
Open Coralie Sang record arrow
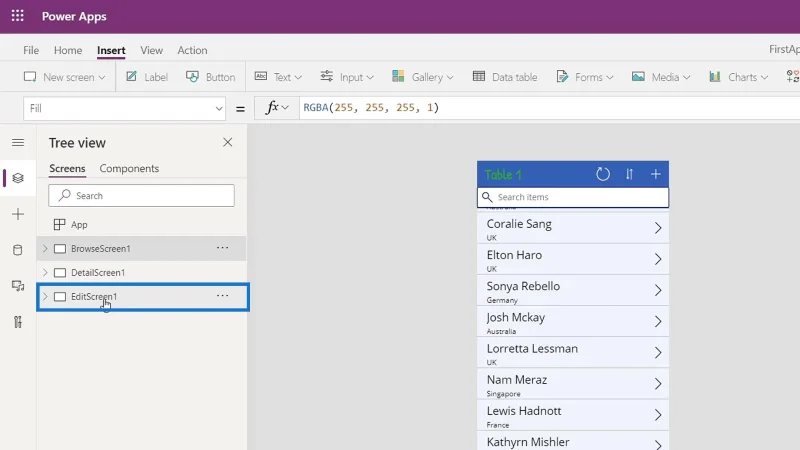pyautogui.click(x=658, y=228)
